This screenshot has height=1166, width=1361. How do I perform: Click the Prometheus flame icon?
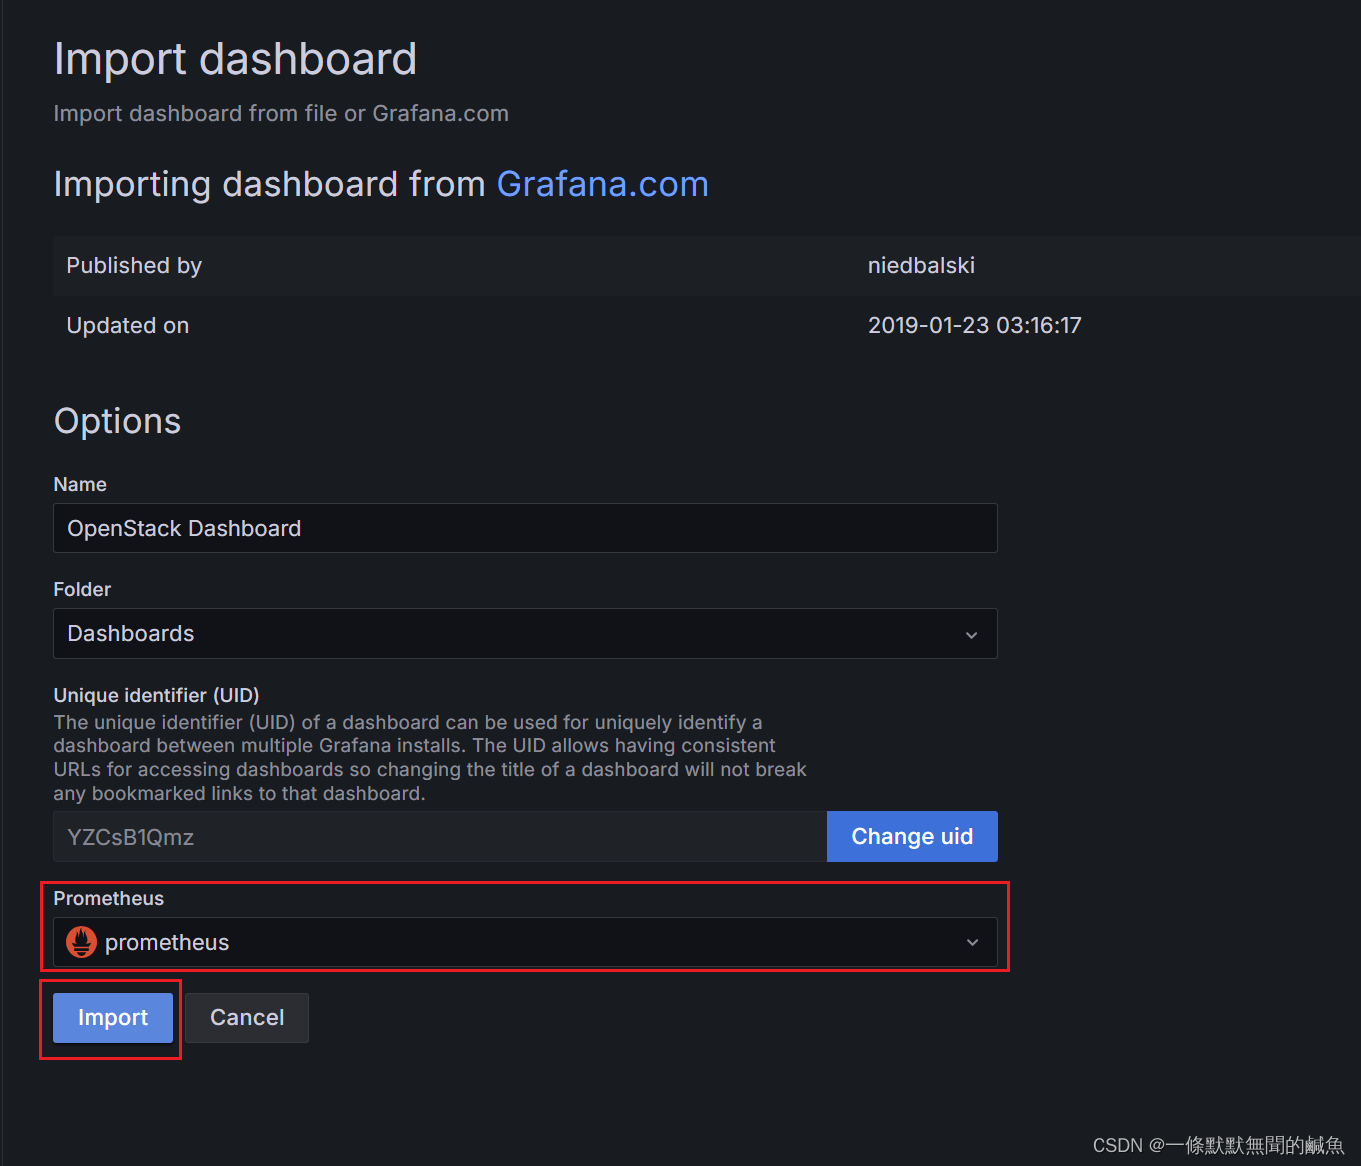point(81,942)
